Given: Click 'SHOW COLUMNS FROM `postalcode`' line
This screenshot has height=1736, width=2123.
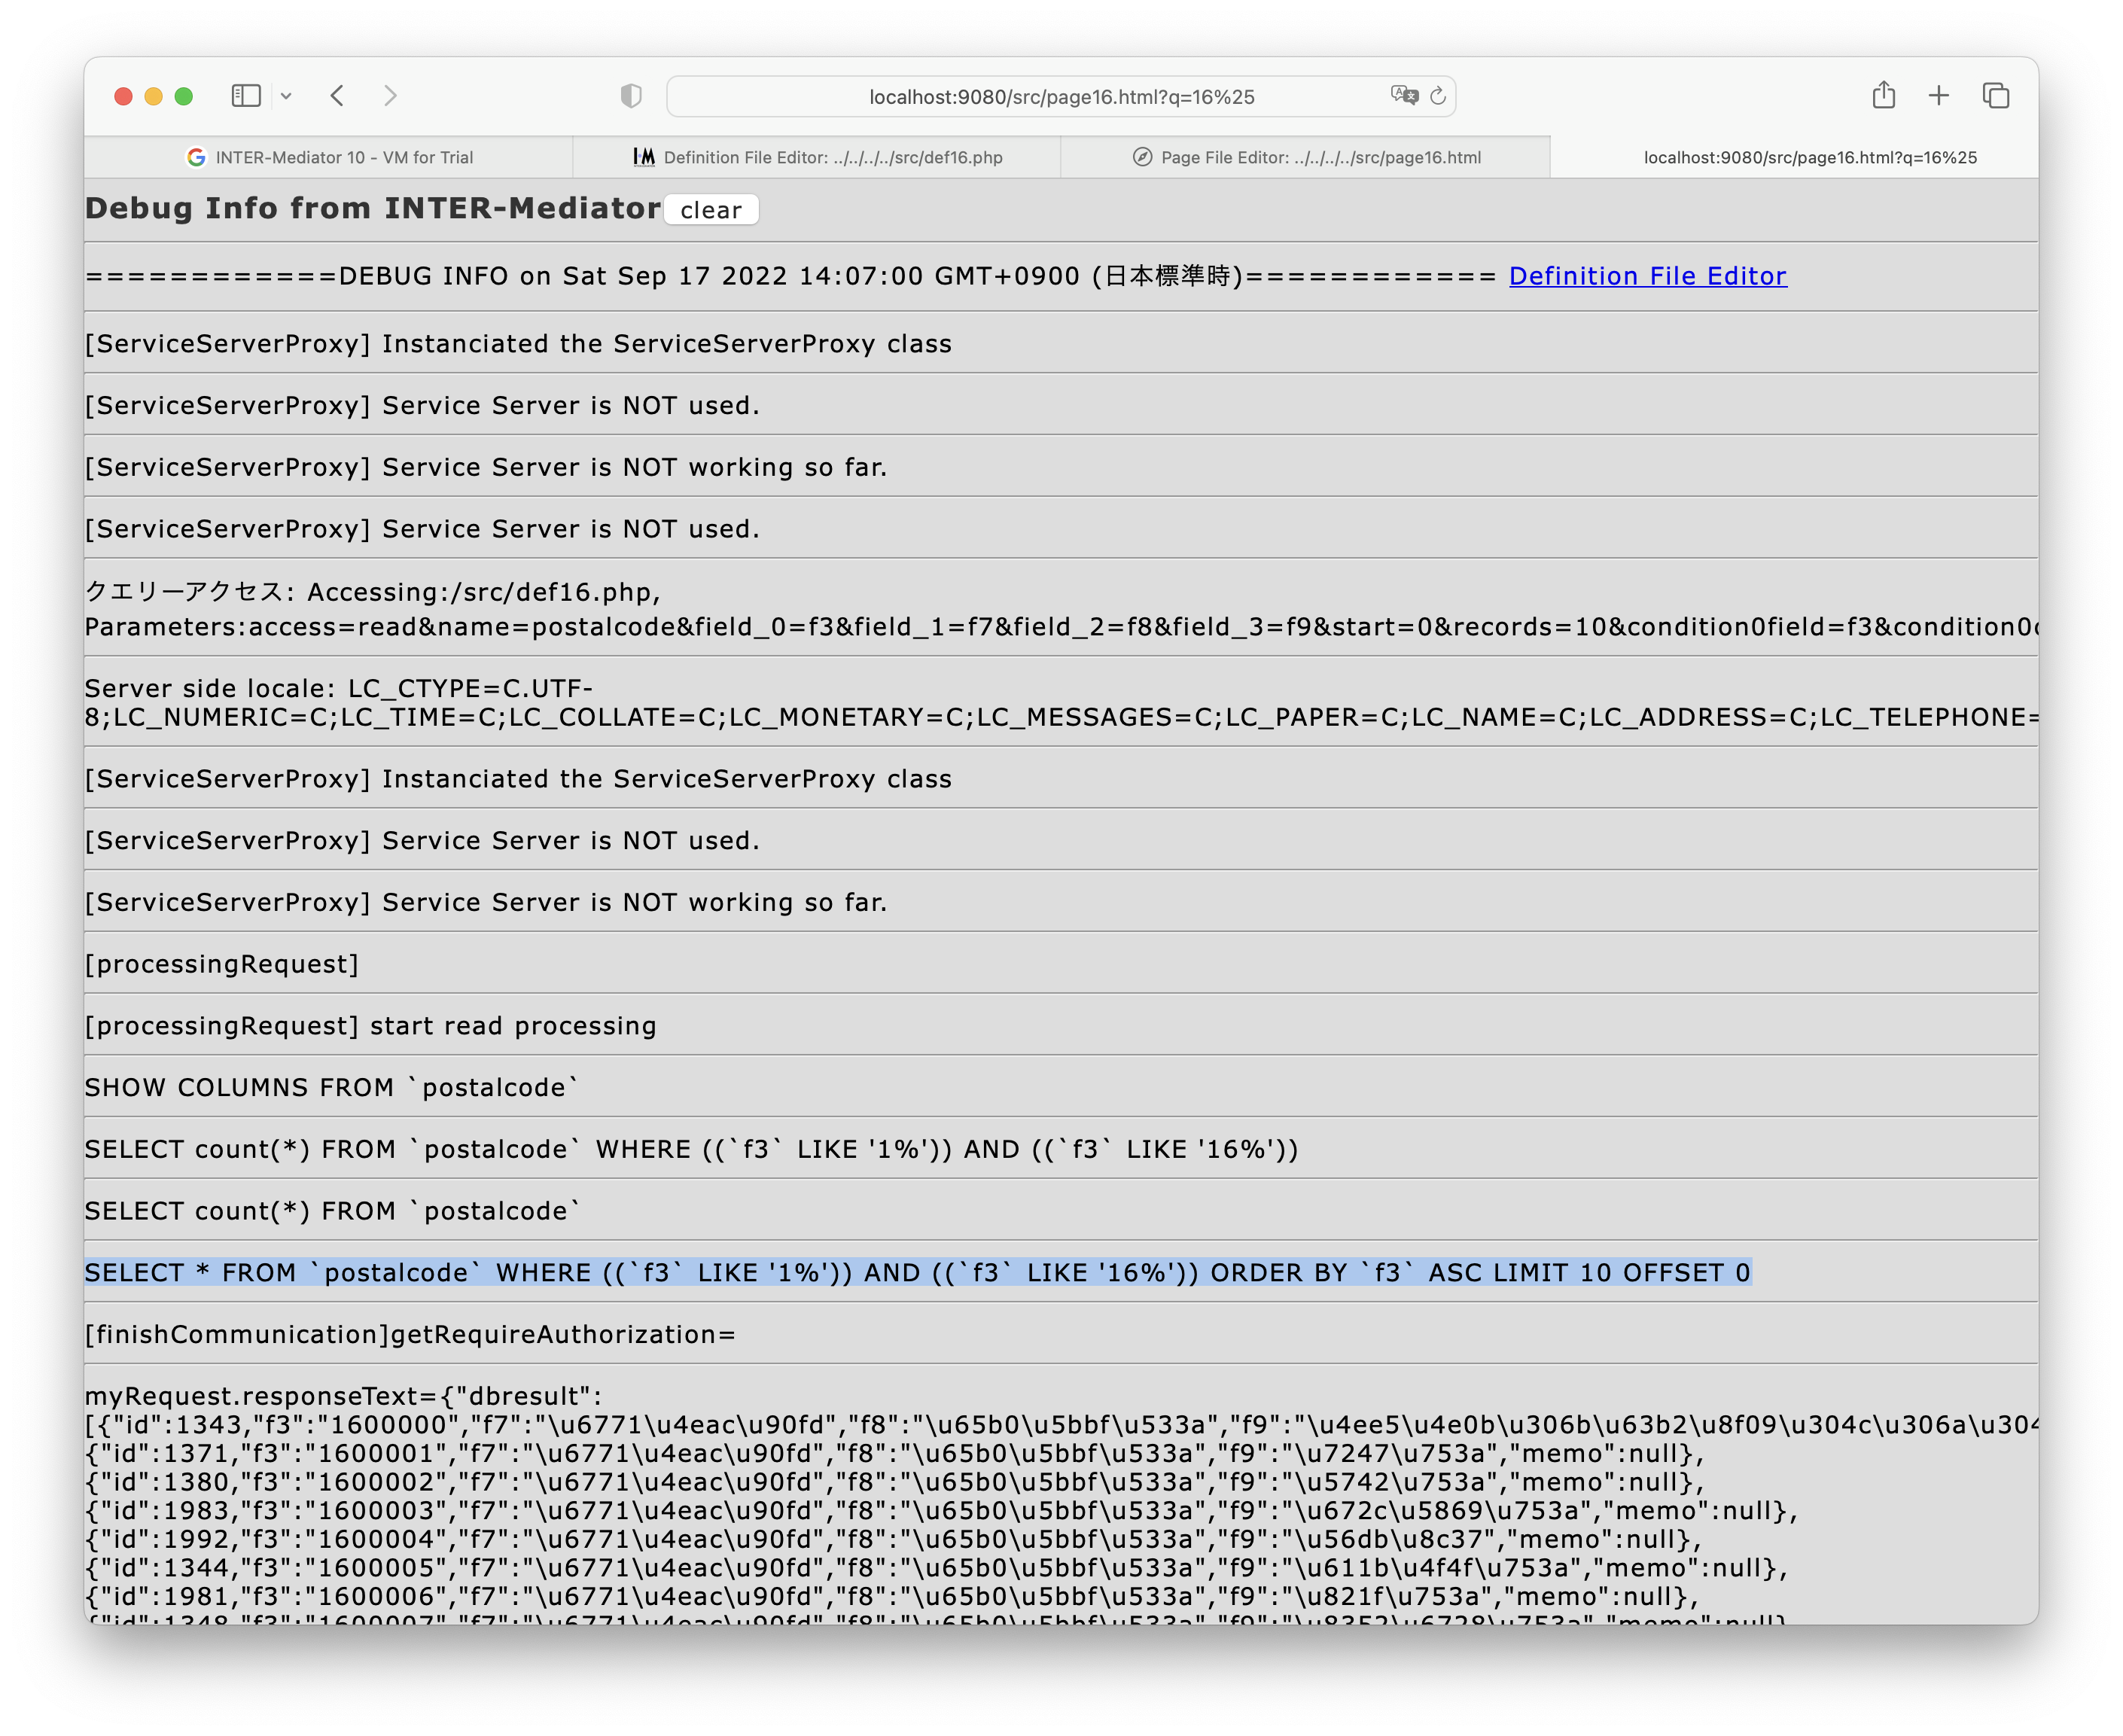Looking at the screenshot, I should 331,1088.
